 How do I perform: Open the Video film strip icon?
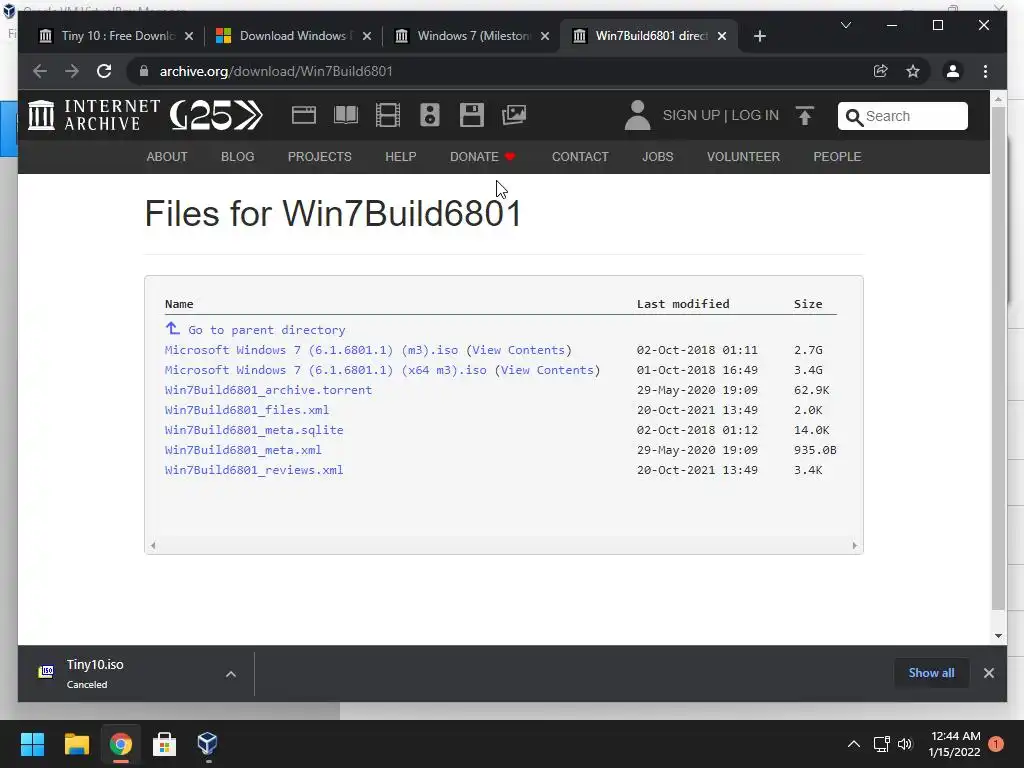coord(388,116)
